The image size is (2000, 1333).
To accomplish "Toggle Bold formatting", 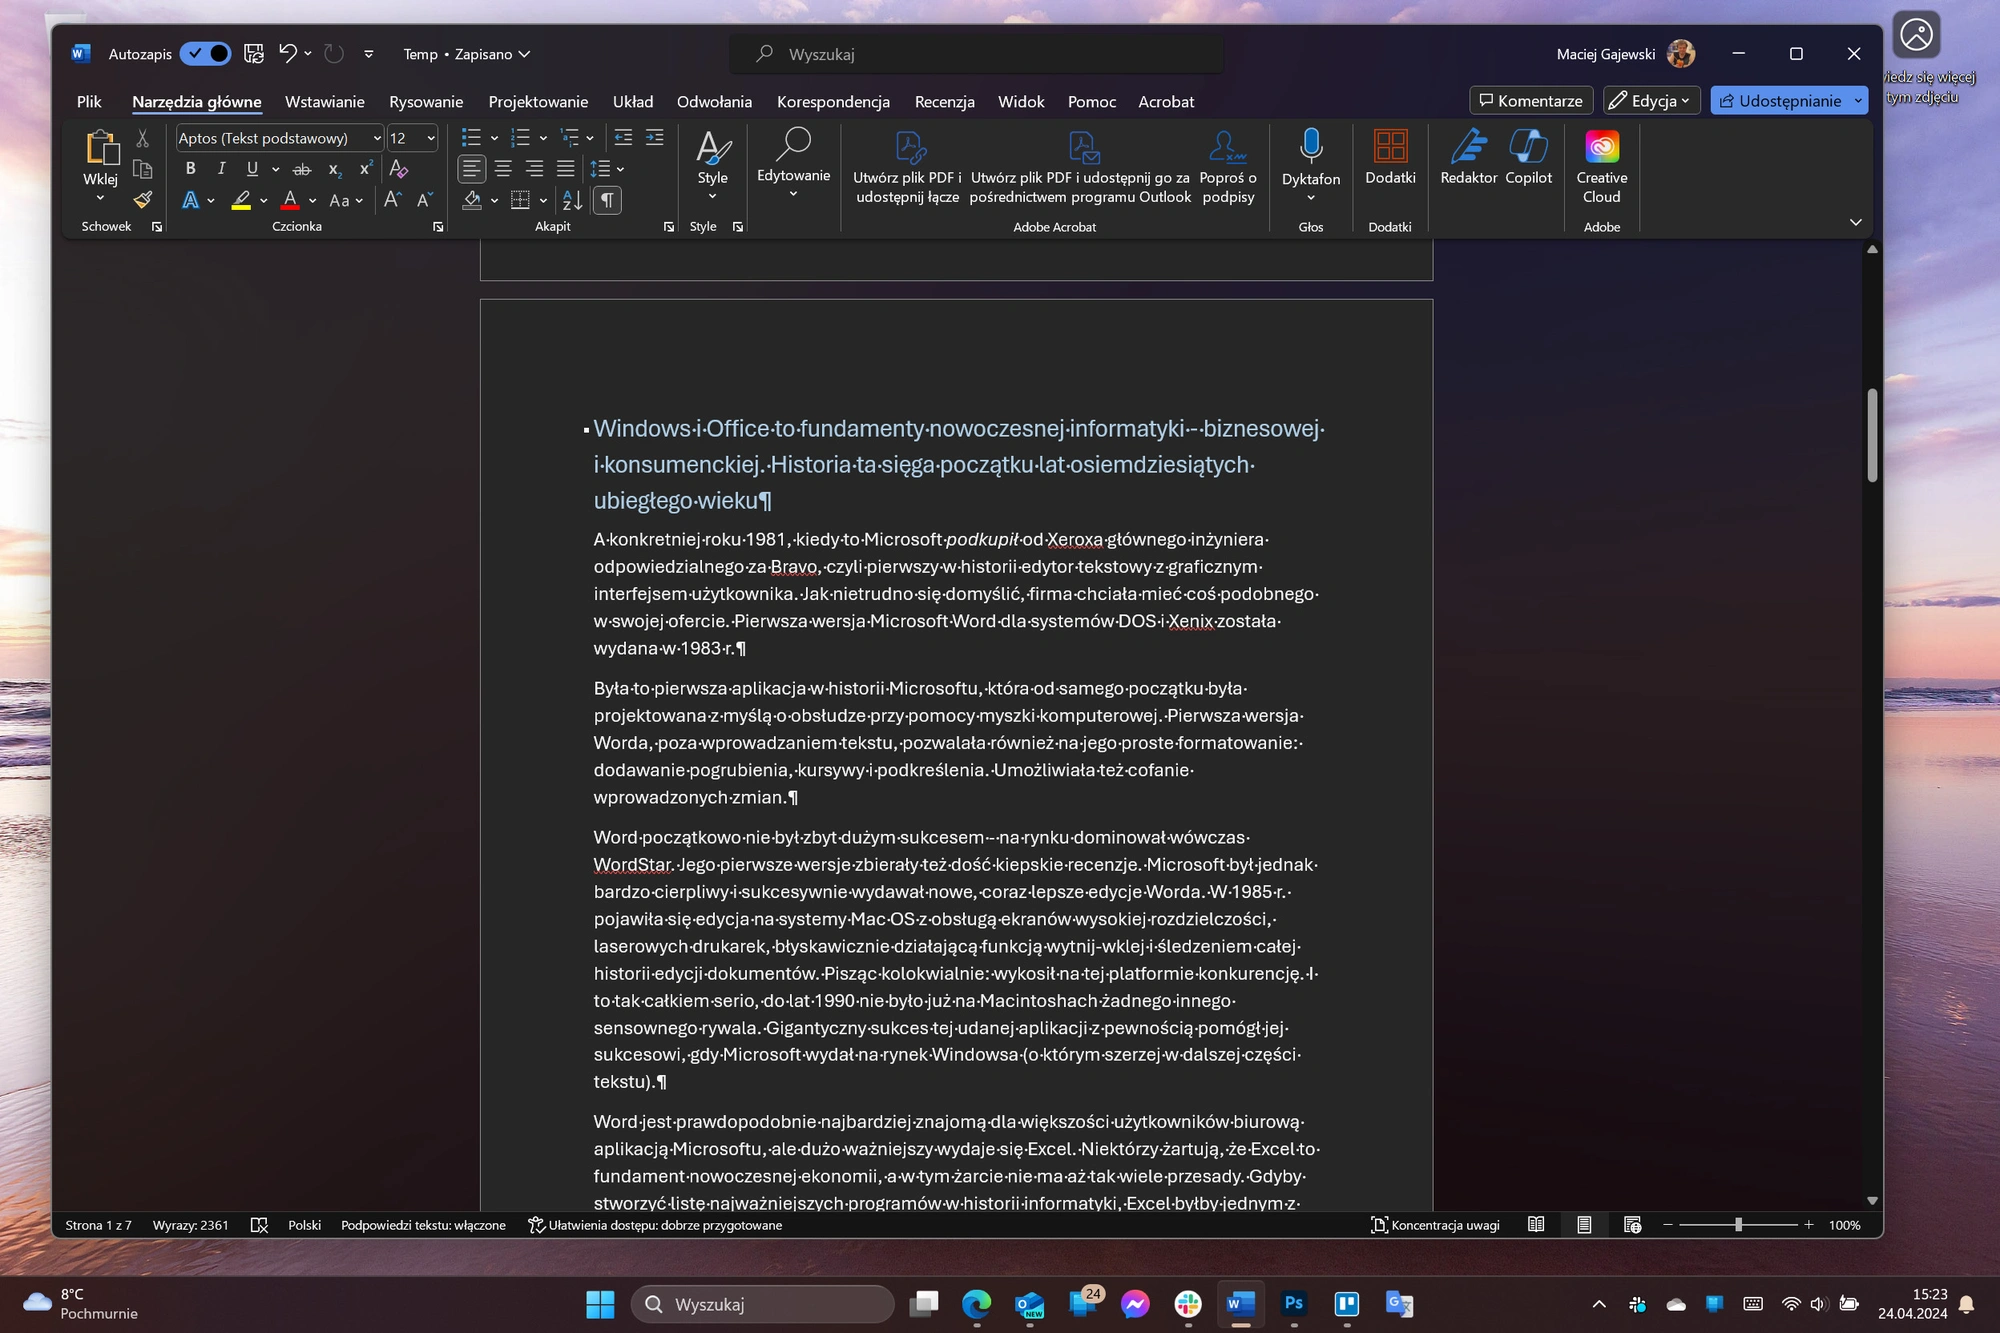I will (190, 169).
